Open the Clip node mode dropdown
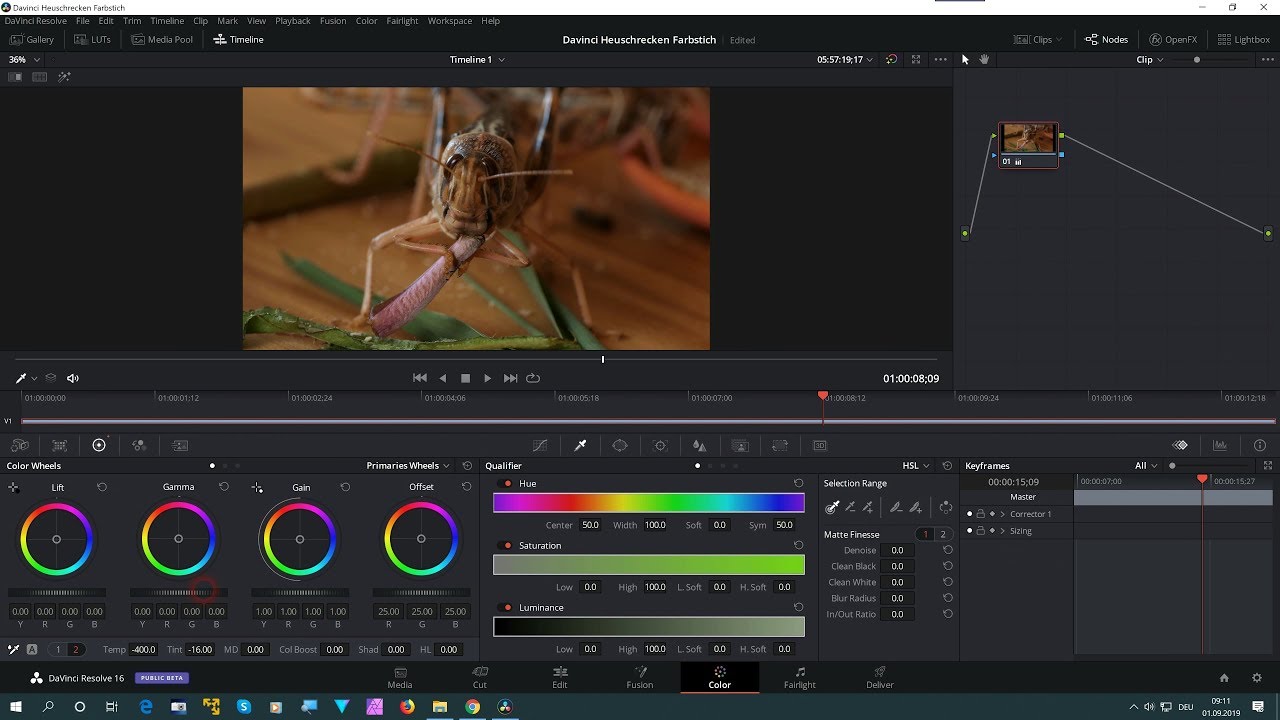This screenshot has height=720, width=1280. (1150, 60)
